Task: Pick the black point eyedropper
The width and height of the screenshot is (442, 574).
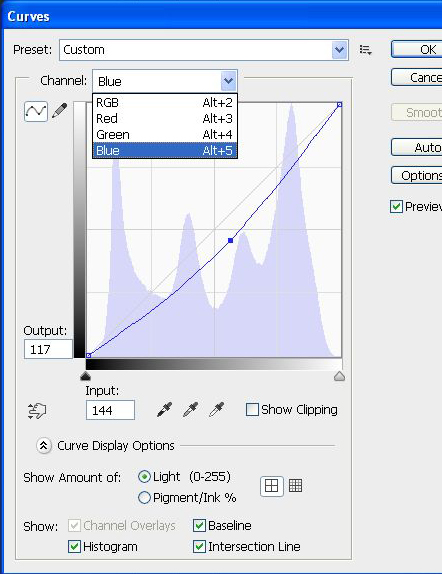Action: click(x=164, y=409)
